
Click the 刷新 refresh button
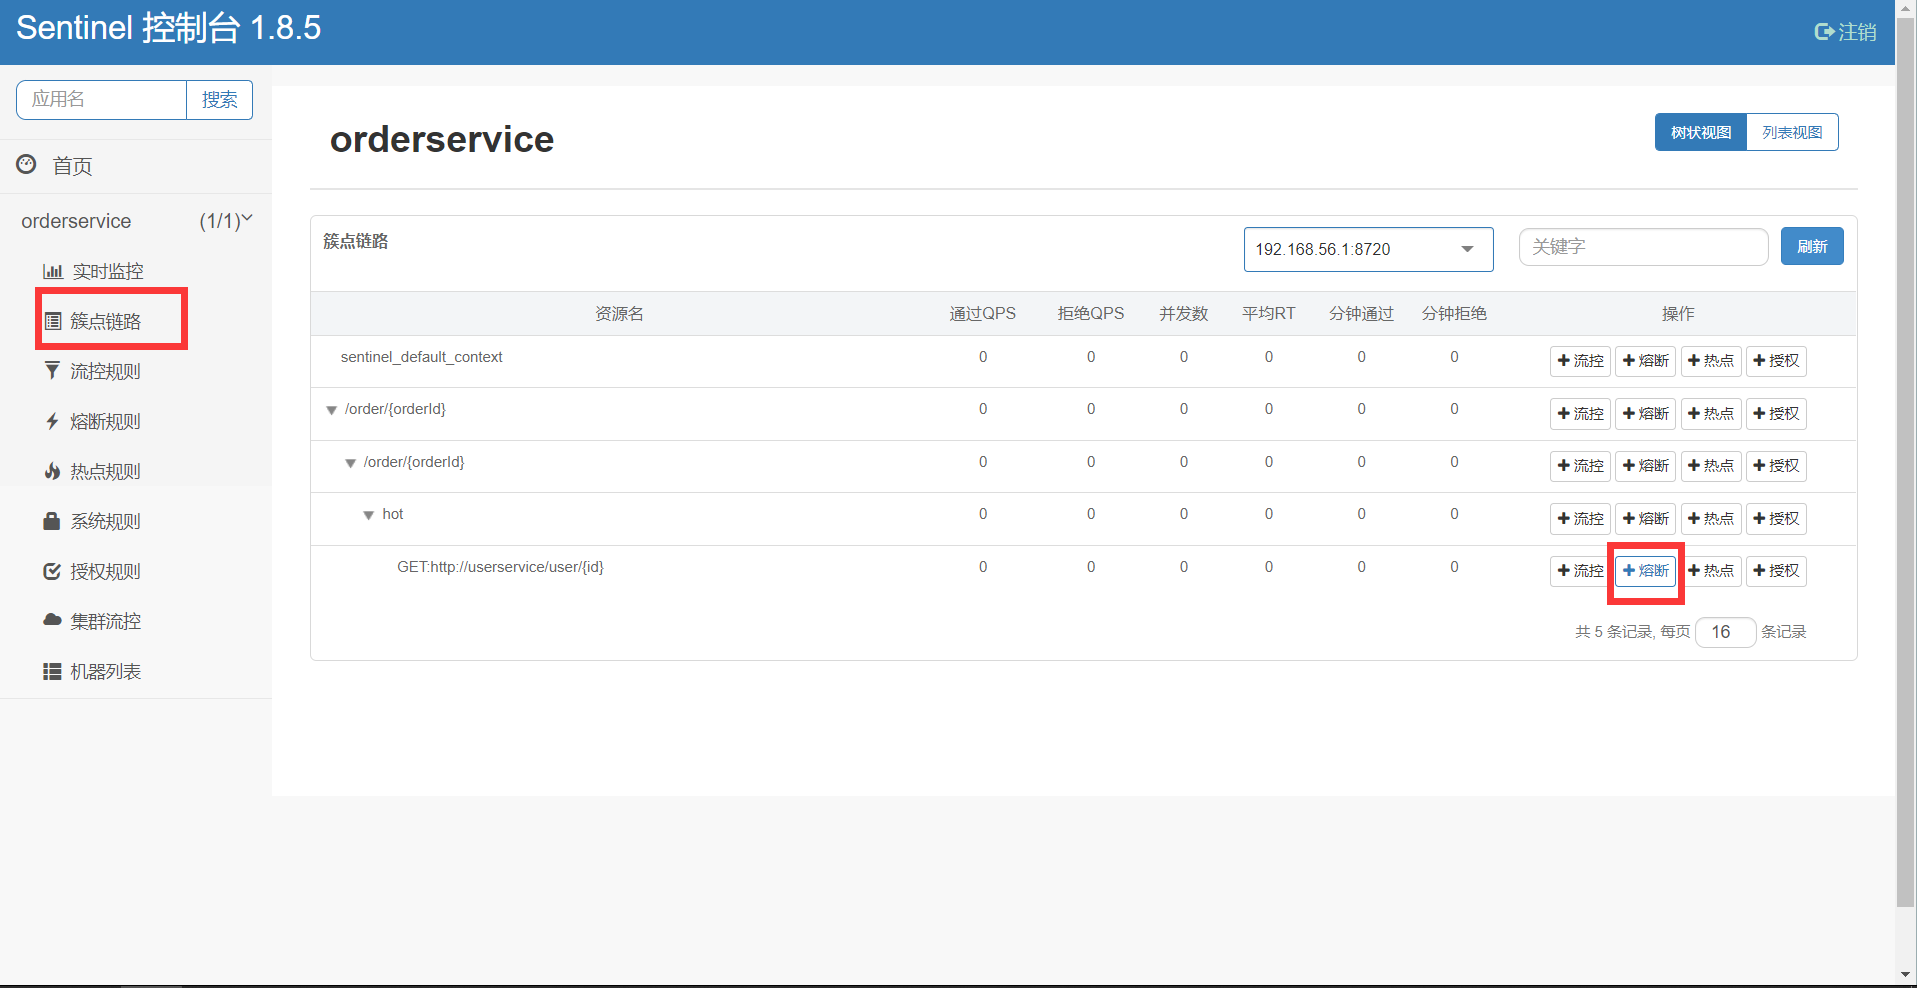click(1811, 247)
